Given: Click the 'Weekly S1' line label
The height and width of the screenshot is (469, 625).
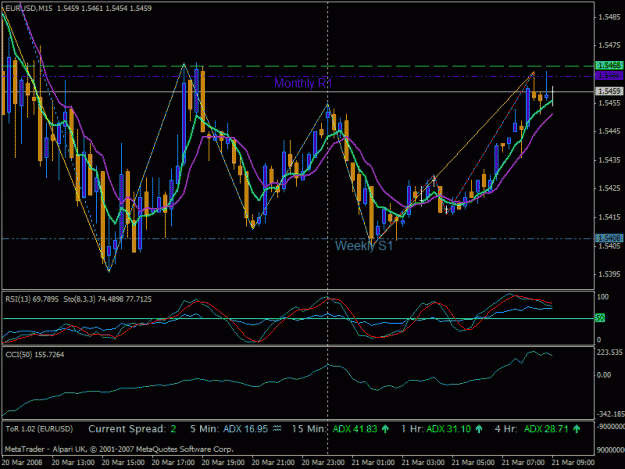Looking at the screenshot, I should pyautogui.click(x=364, y=246).
